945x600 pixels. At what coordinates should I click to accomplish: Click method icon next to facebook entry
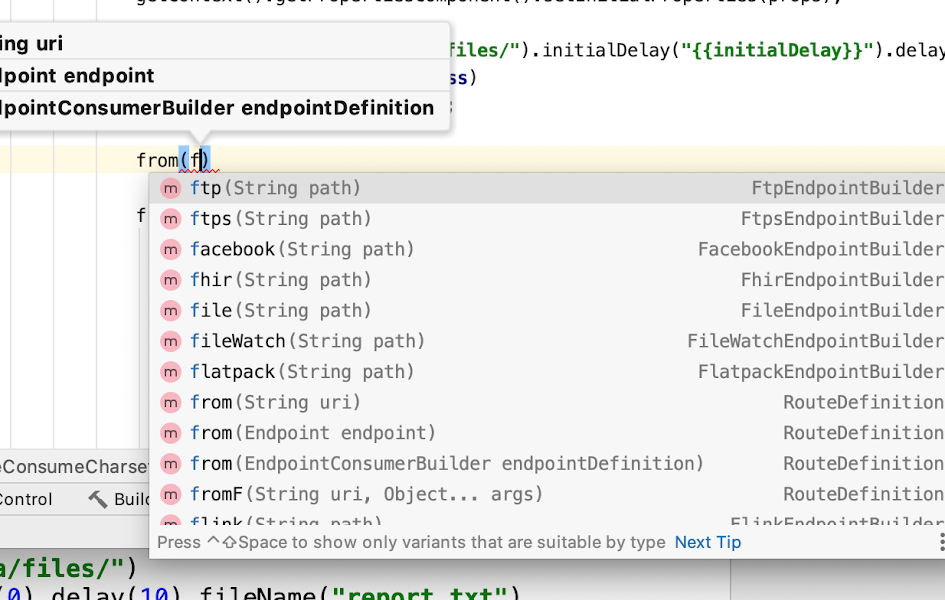point(171,249)
